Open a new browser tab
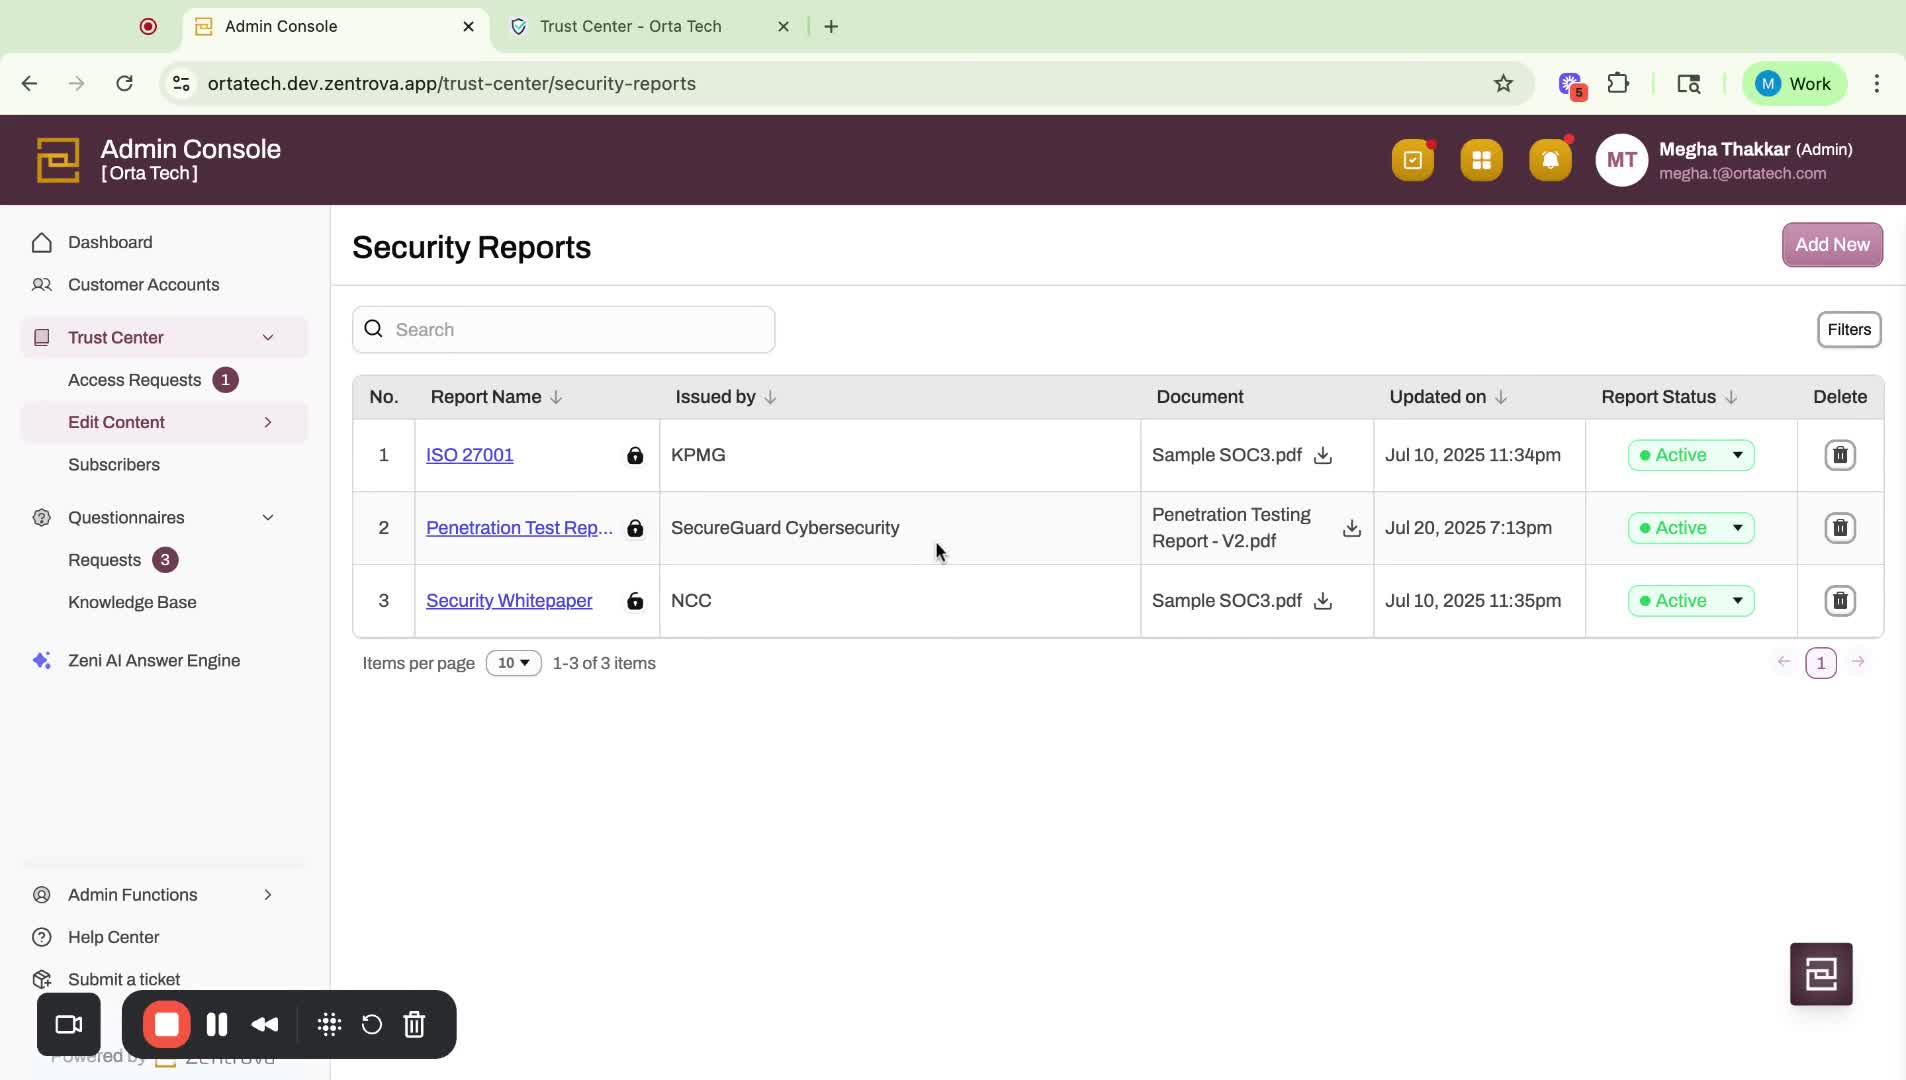This screenshot has height=1080, width=1906. coord(830,27)
